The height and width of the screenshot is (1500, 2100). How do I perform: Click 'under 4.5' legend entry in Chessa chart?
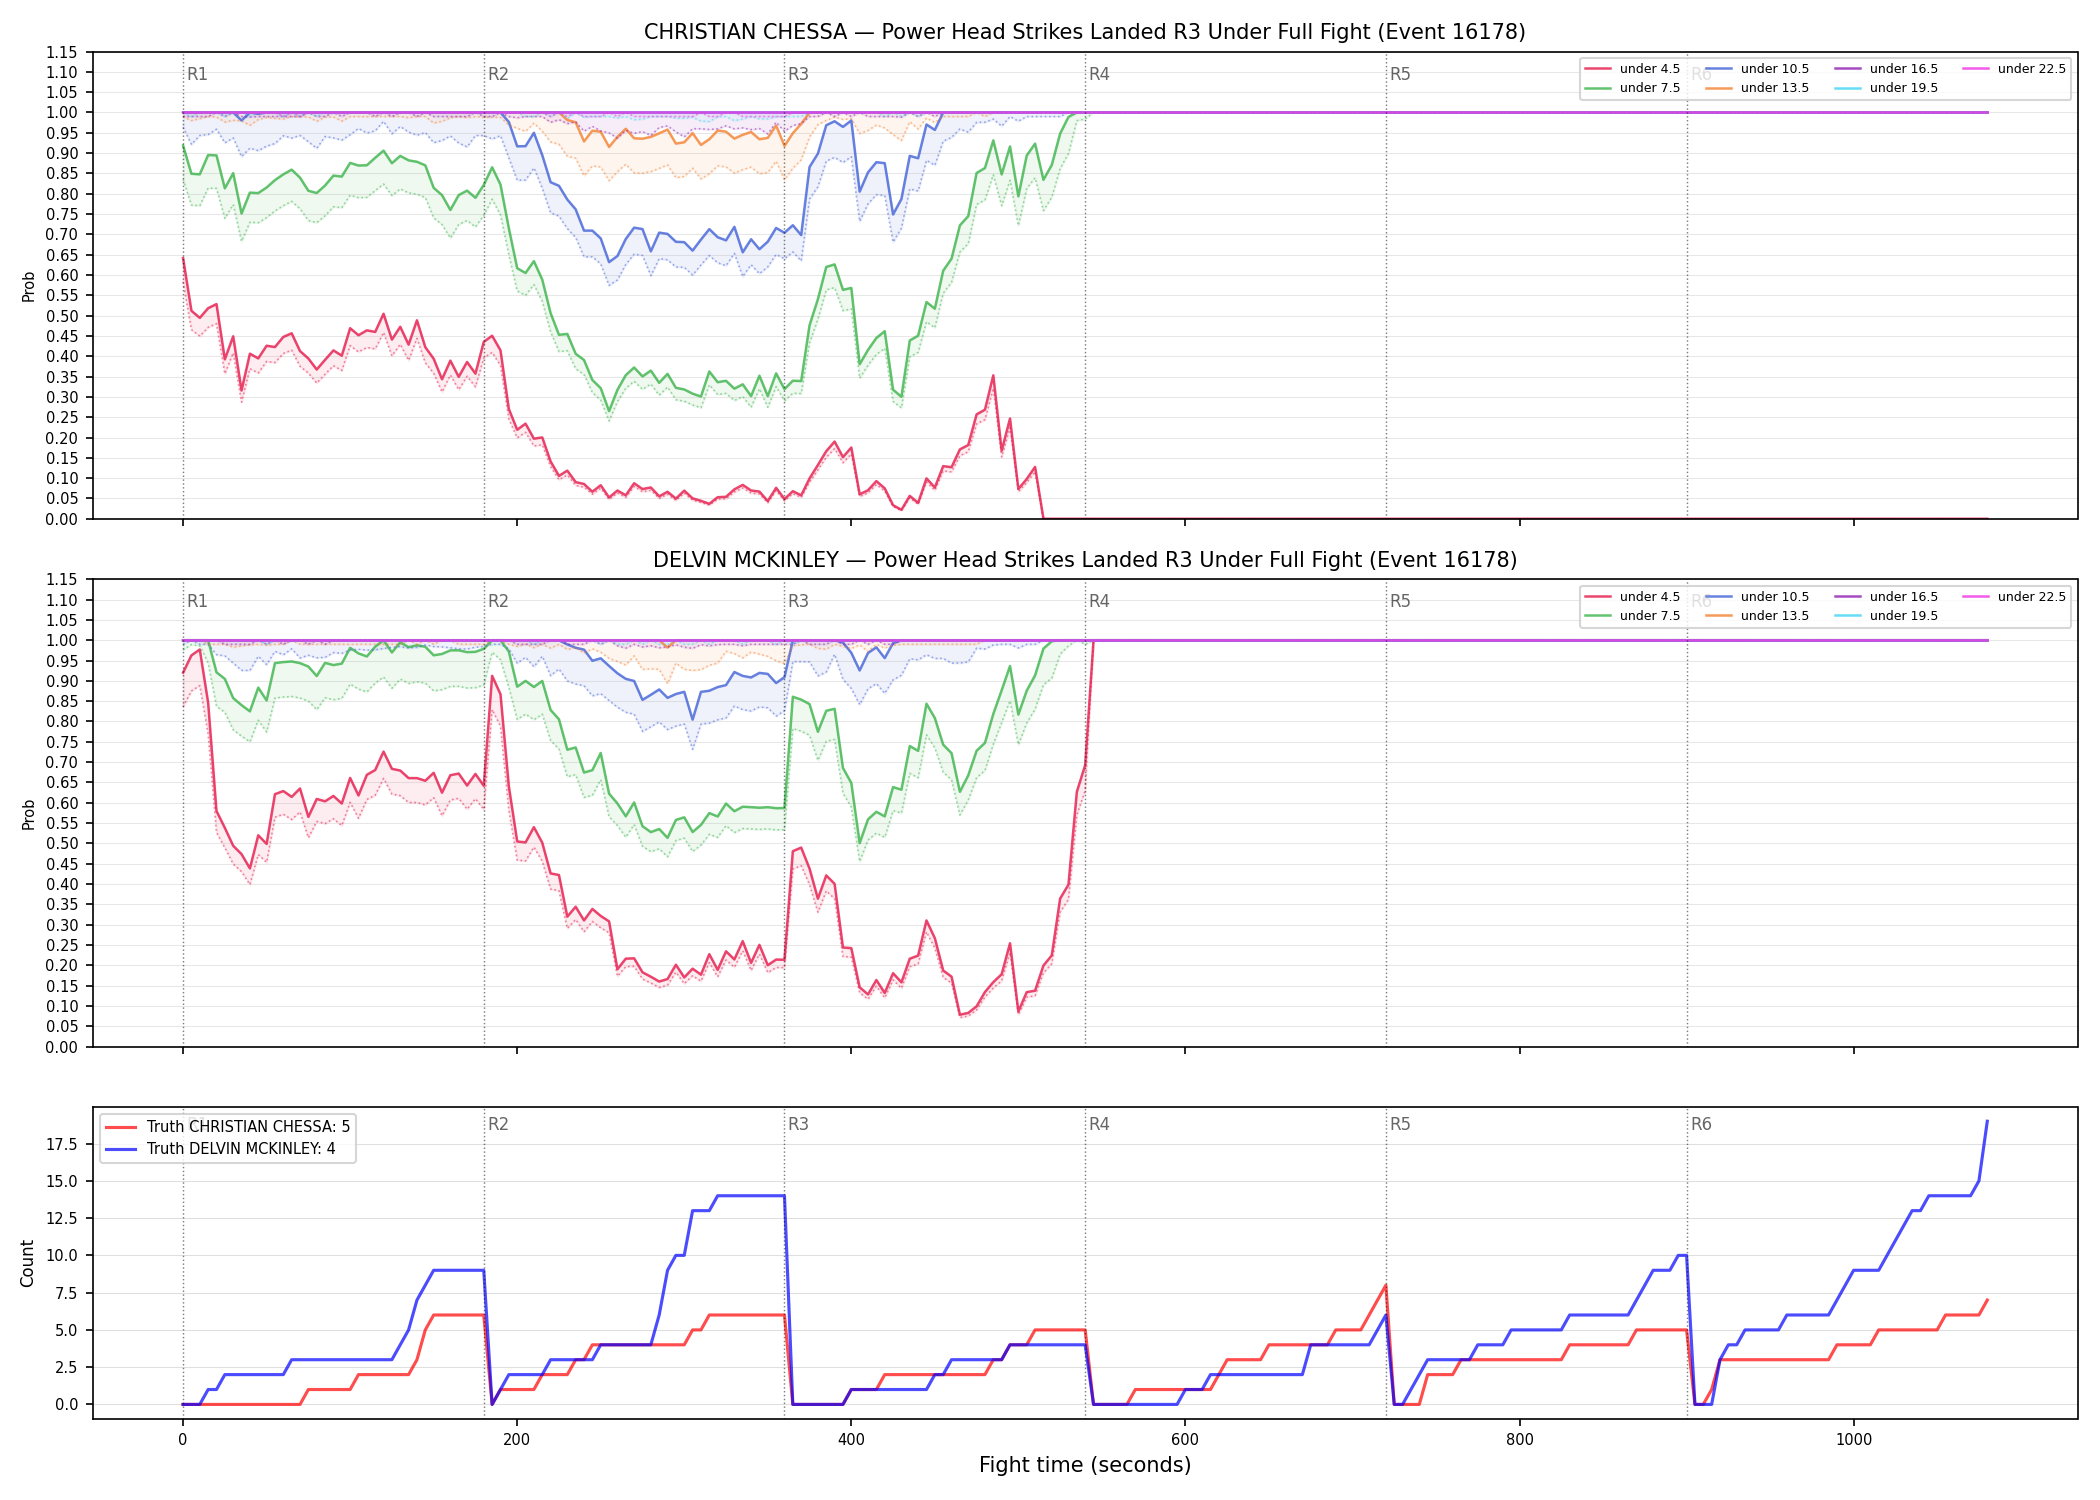[1632, 69]
